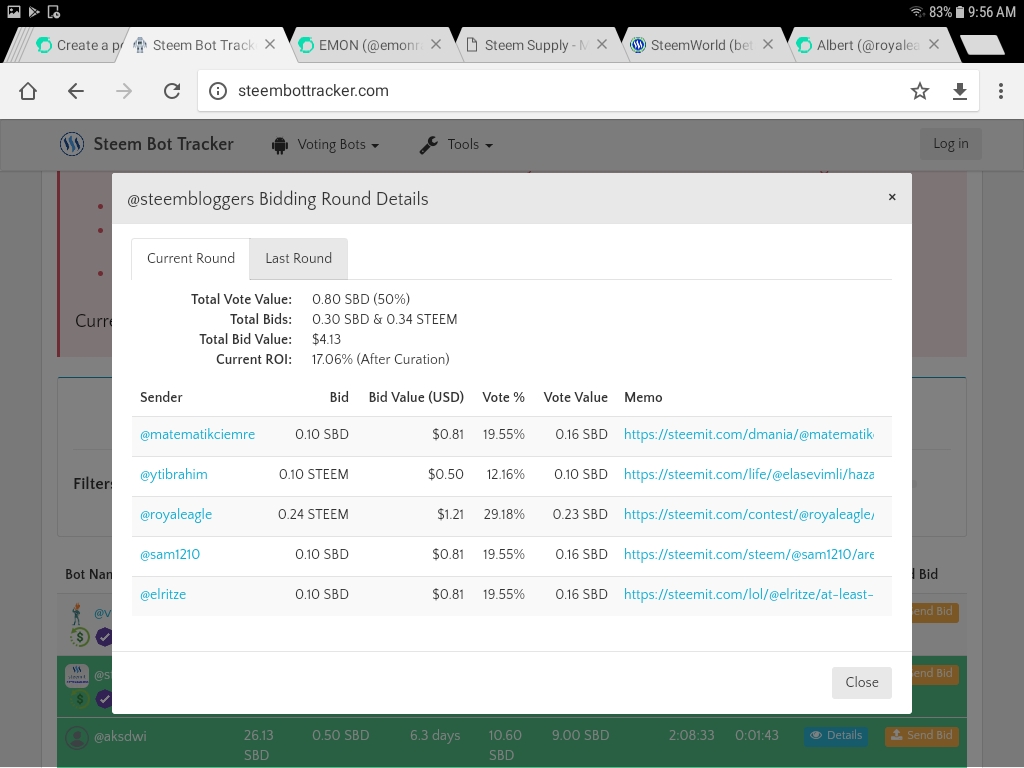1024x768 pixels.
Task: Tap the image notification icon in status bar
Action: pos(14,12)
